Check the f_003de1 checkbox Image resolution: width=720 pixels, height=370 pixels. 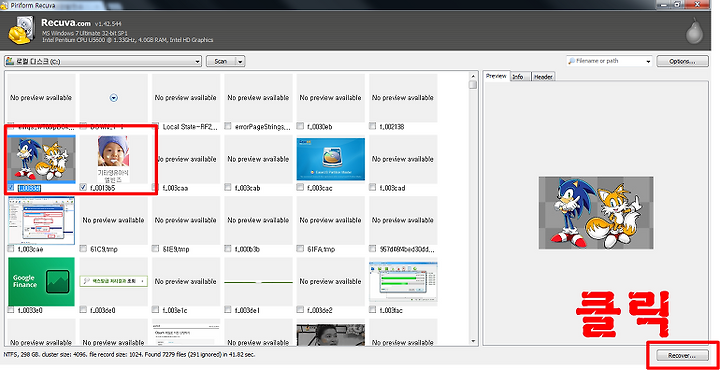tap(228, 310)
